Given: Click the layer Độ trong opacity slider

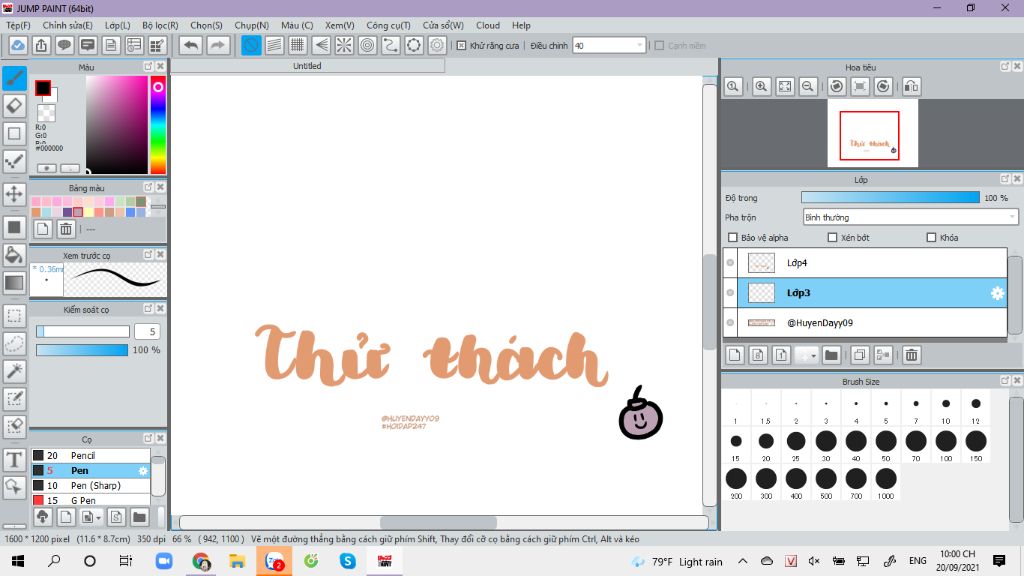Looking at the screenshot, I should point(890,197).
